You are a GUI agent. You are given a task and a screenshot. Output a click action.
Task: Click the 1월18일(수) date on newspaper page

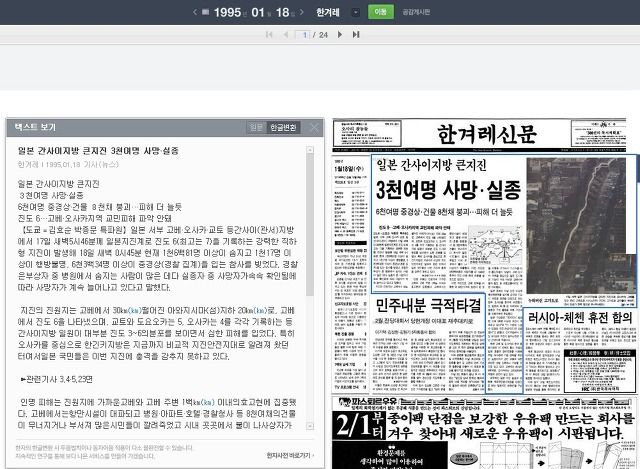point(349,169)
